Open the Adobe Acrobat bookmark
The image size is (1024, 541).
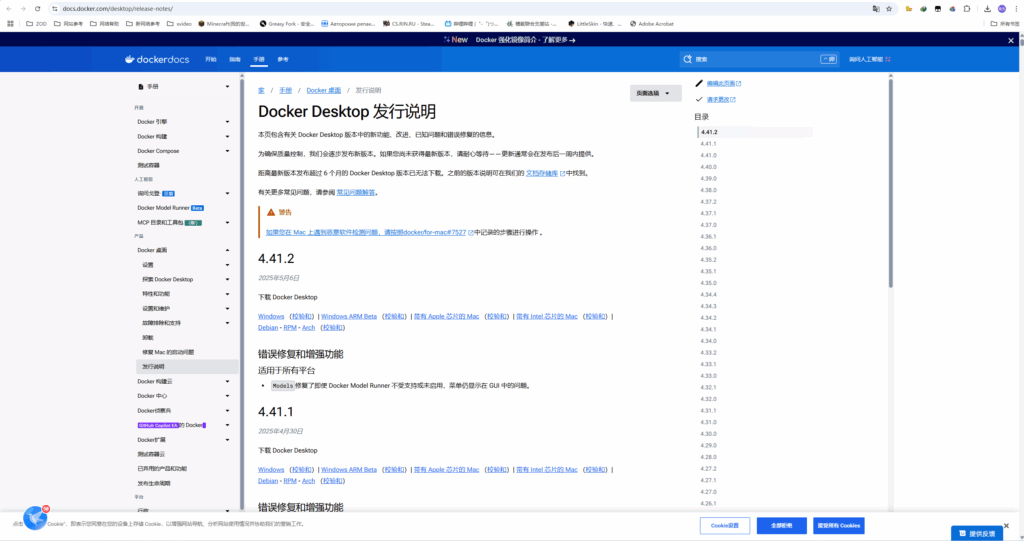point(651,24)
